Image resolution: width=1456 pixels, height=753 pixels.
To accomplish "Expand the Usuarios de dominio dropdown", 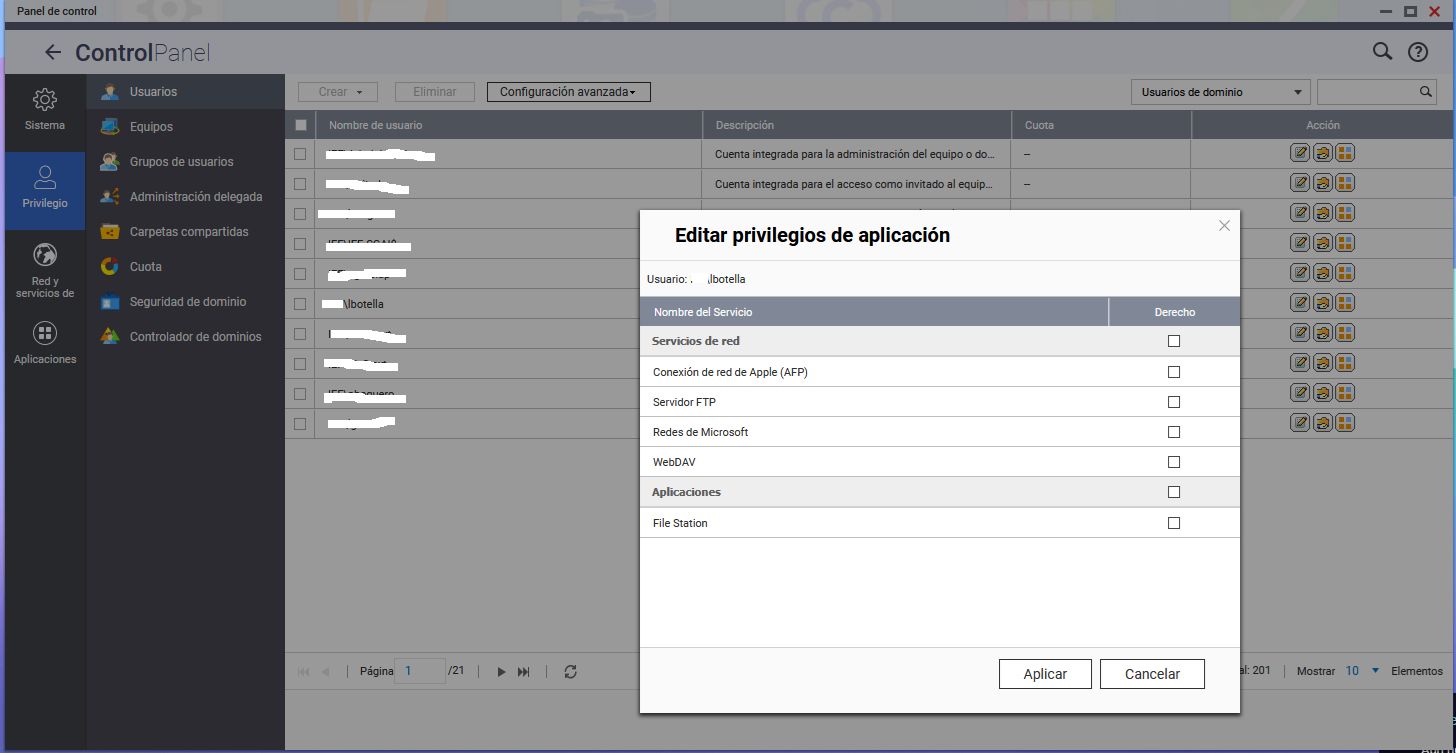I will coord(1220,92).
